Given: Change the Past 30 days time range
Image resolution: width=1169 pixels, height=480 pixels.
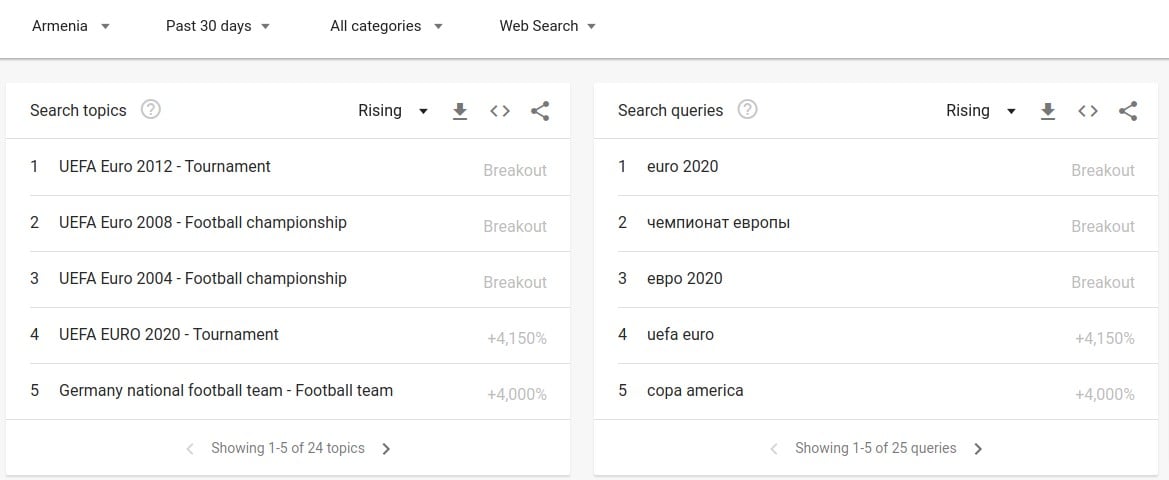Looking at the screenshot, I should pos(218,26).
